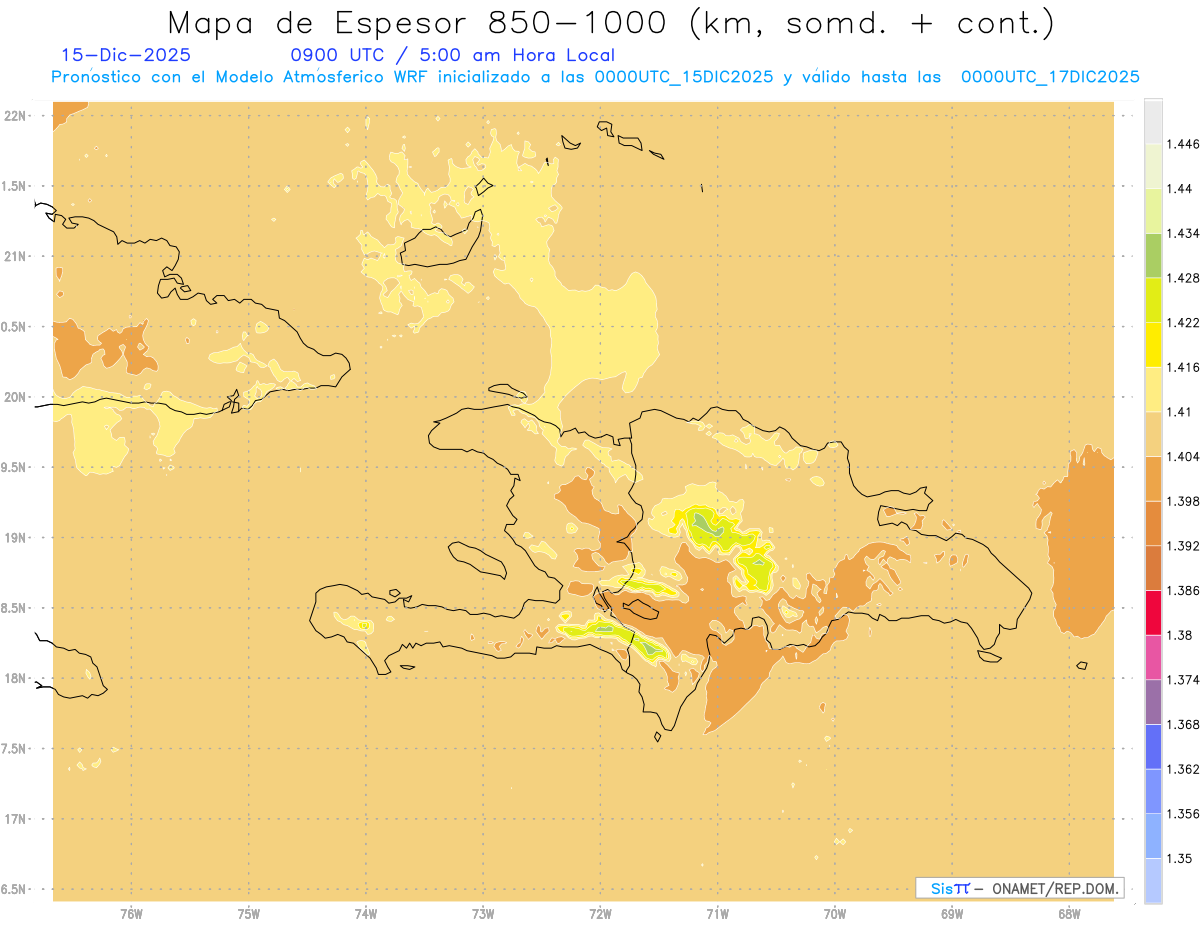Click the longitude label "76W"
Screen dimensions: 1200x927
click(131, 914)
